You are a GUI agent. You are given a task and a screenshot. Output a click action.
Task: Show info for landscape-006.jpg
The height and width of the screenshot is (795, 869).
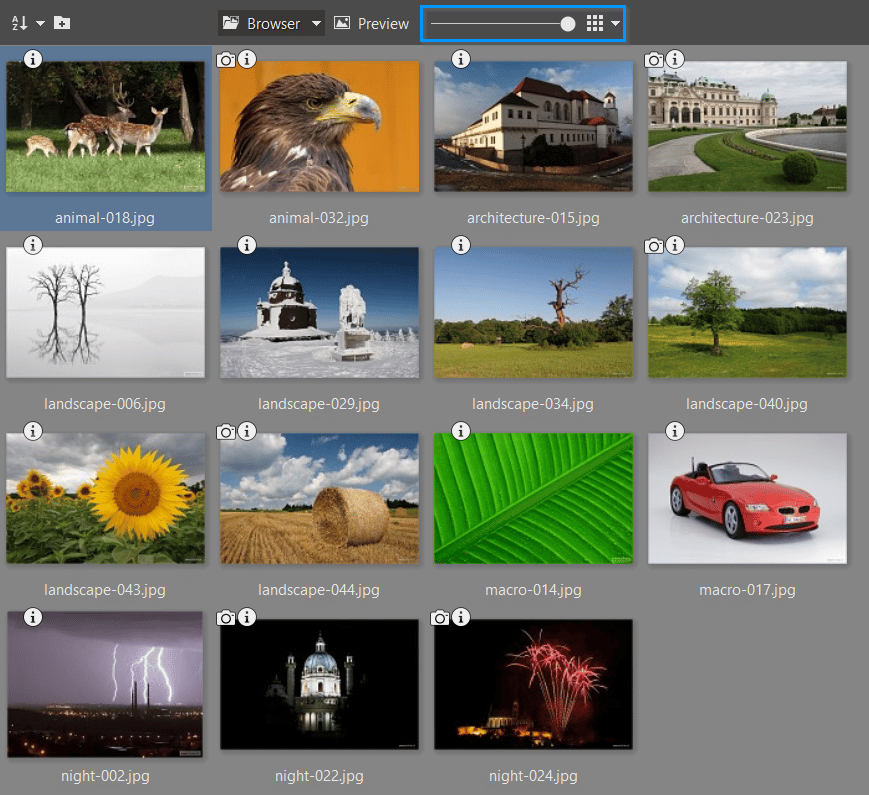point(33,244)
